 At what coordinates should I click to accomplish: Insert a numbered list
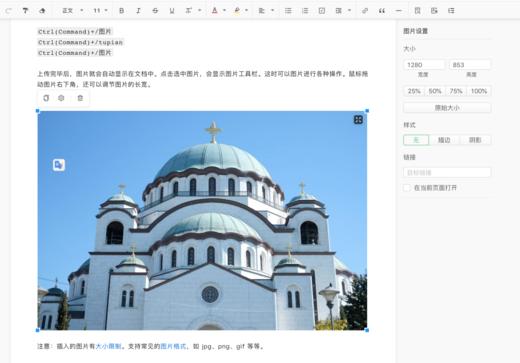[305, 11]
